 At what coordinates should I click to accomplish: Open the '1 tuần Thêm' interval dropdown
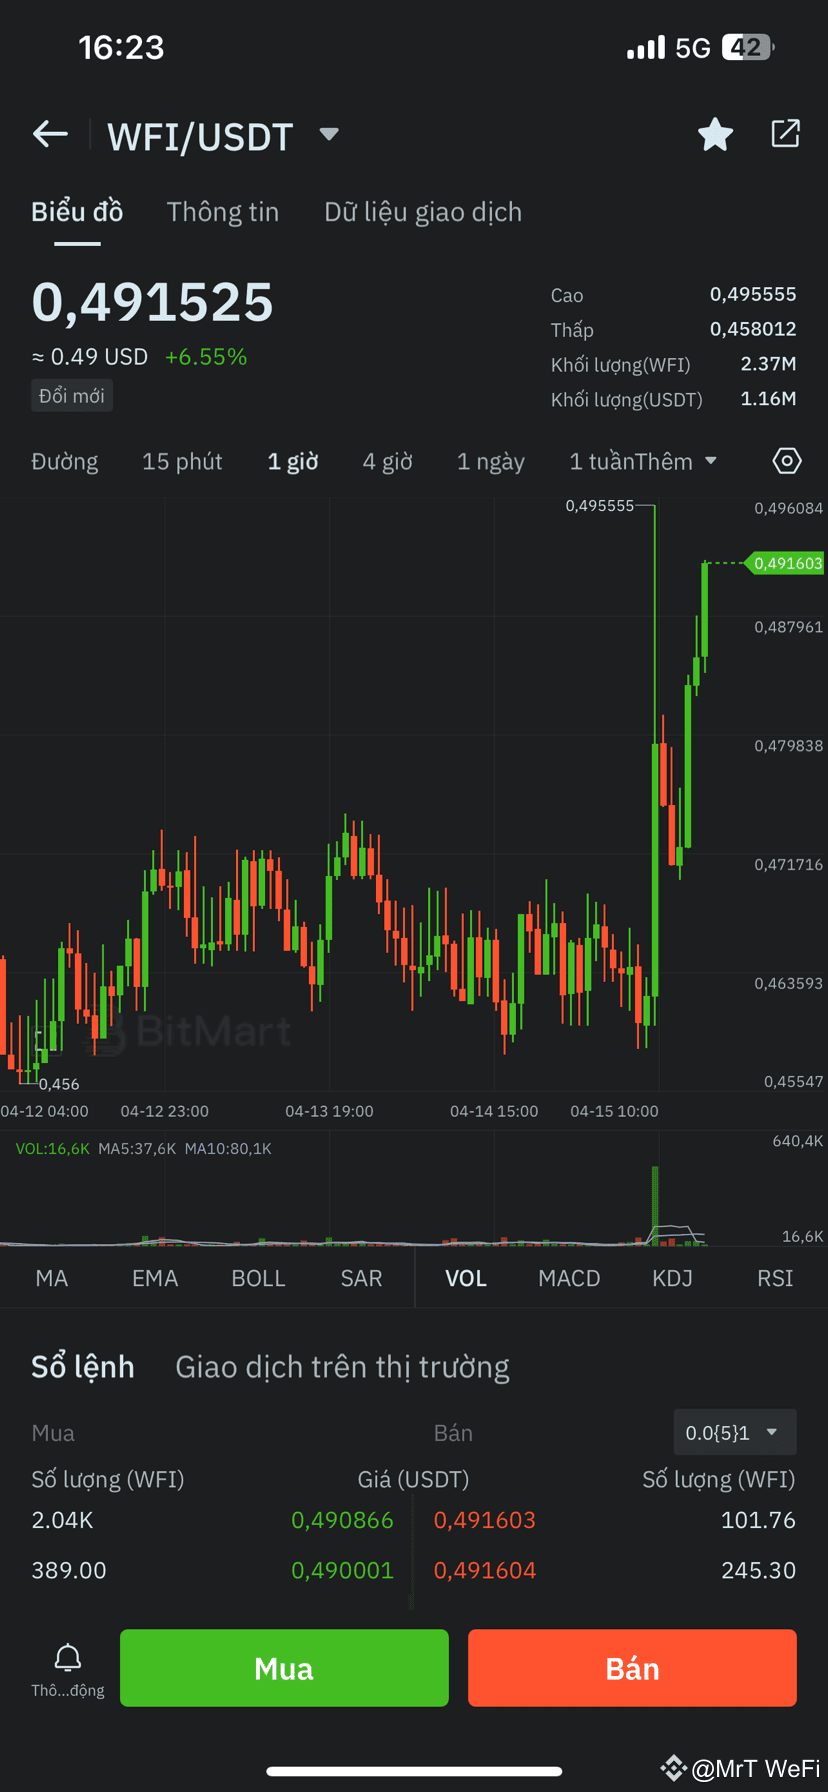click(643, 461)
